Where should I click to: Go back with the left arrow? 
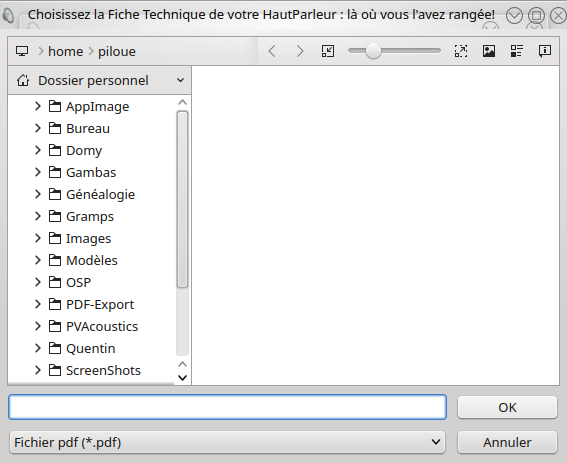coord(272,51)
